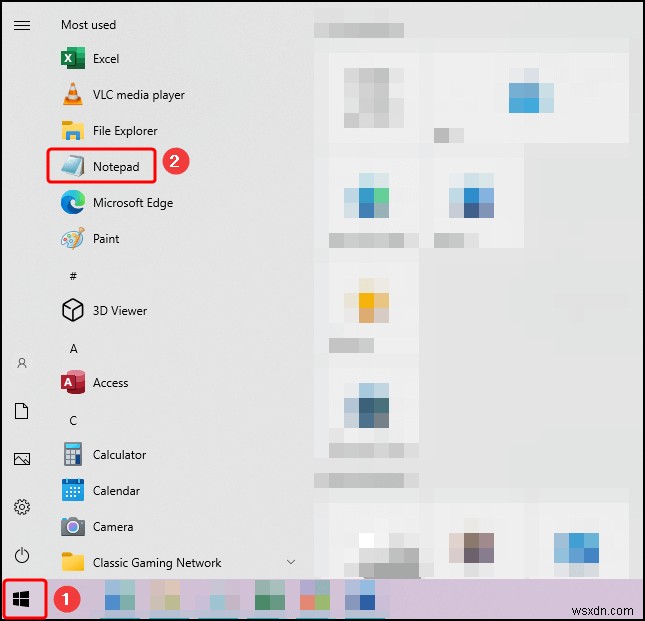
Task: Click the 'Camera' label text
Action: pyautogui.click(x=113, y=527)
